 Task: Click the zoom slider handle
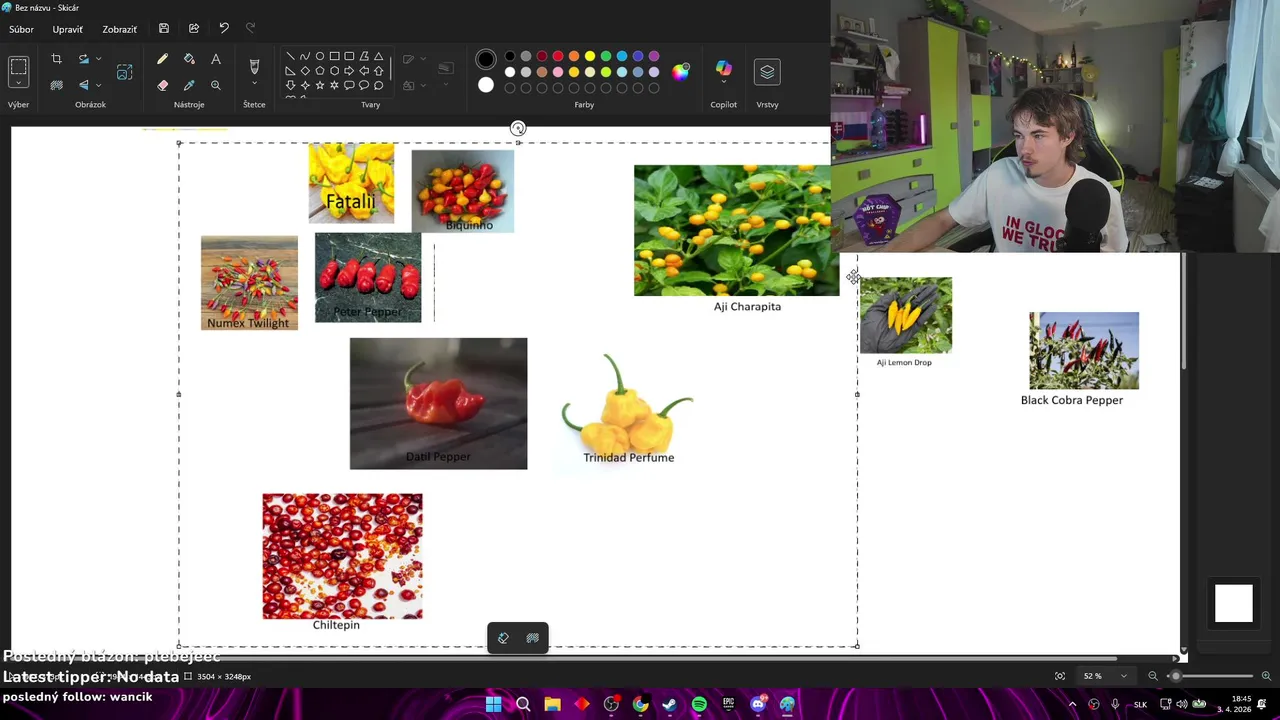click(x=1176, y=676)
